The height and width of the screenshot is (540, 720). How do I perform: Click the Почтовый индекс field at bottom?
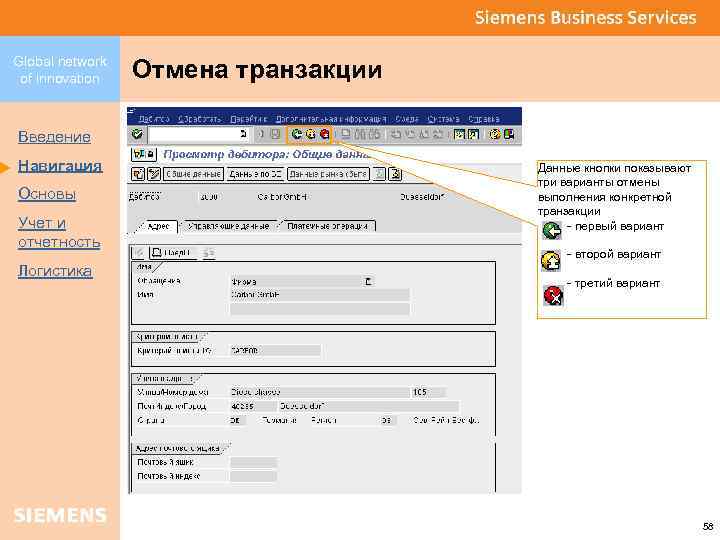click(253, 476)
